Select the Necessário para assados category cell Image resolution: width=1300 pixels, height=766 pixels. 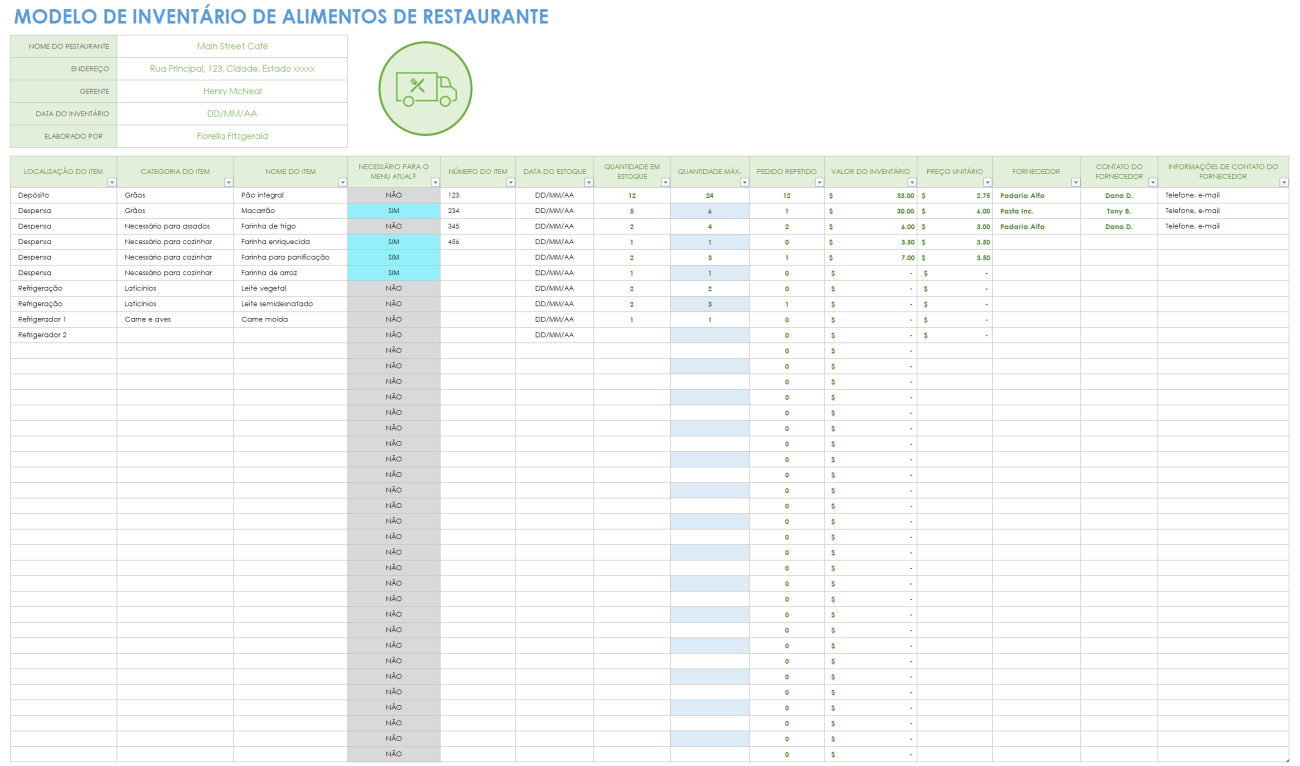175,226
